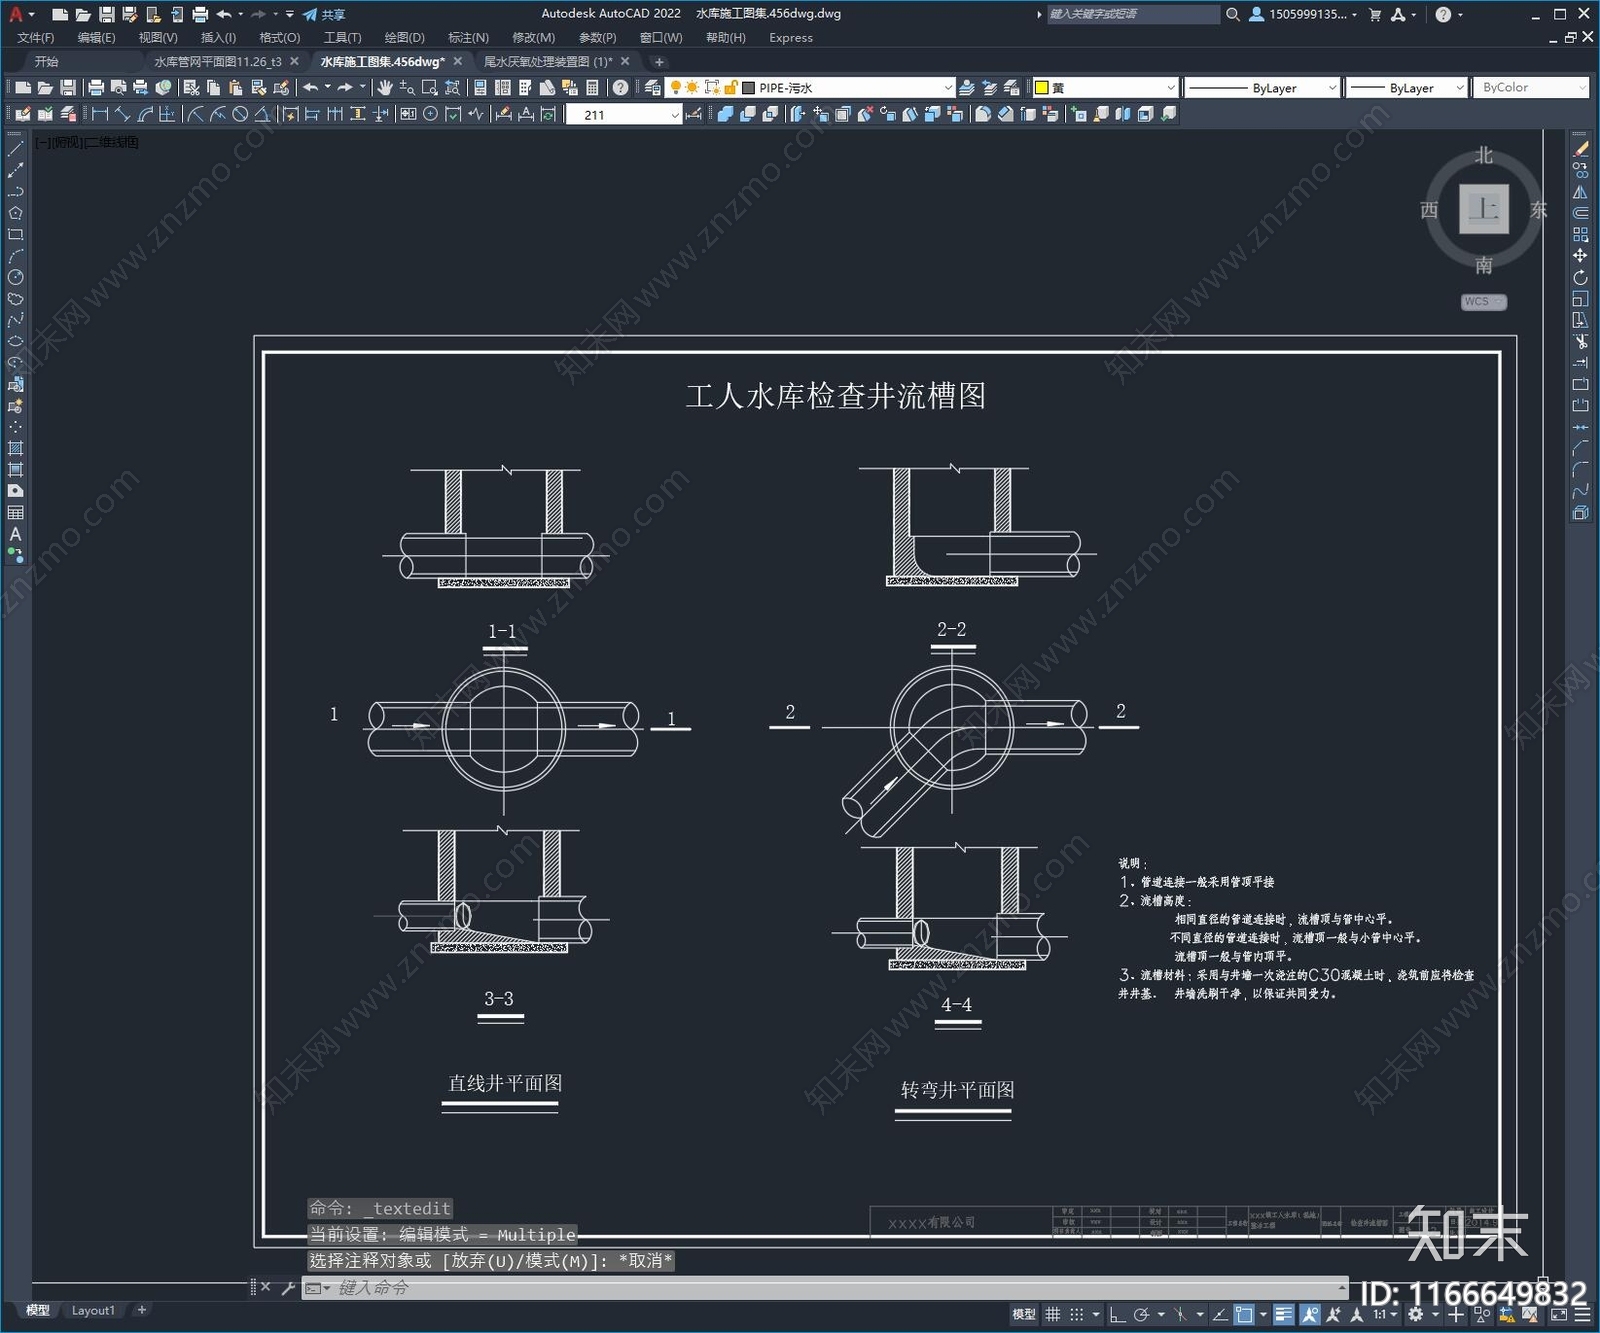1600x1333 pixels.
Task: Toggle the grid display in status bar
Action: pyautogui.click(x=1053, y=1314)
